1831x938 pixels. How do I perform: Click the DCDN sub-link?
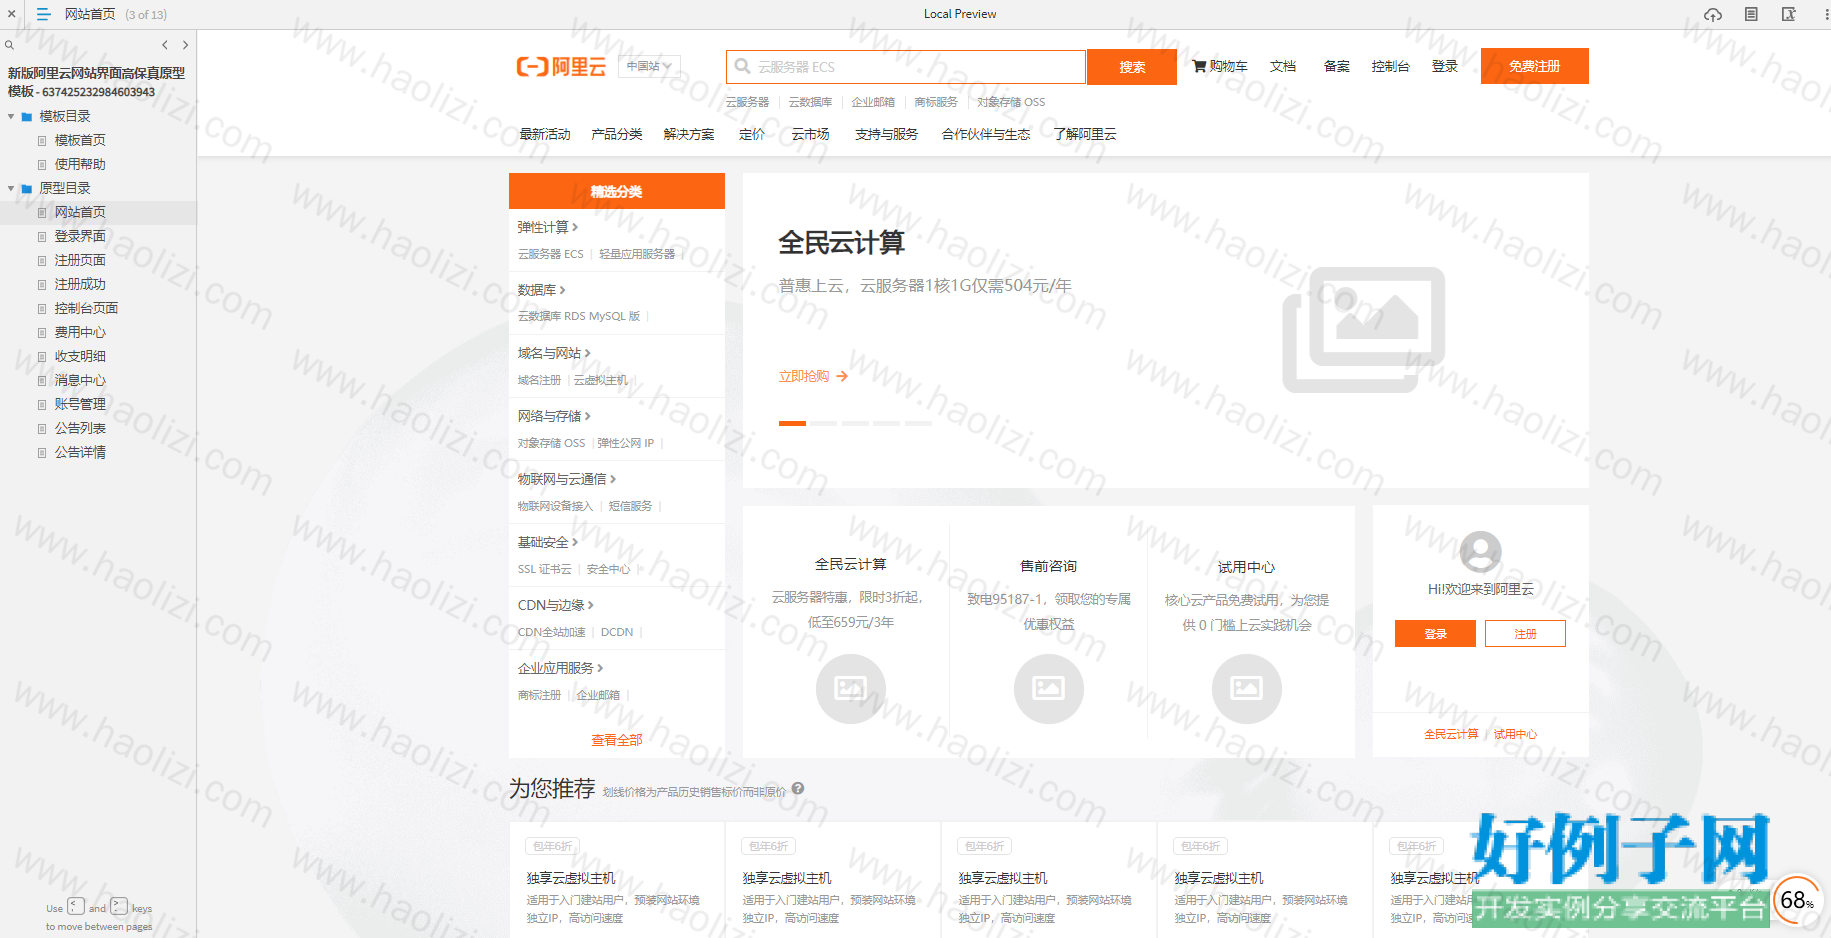pos(617,632)
